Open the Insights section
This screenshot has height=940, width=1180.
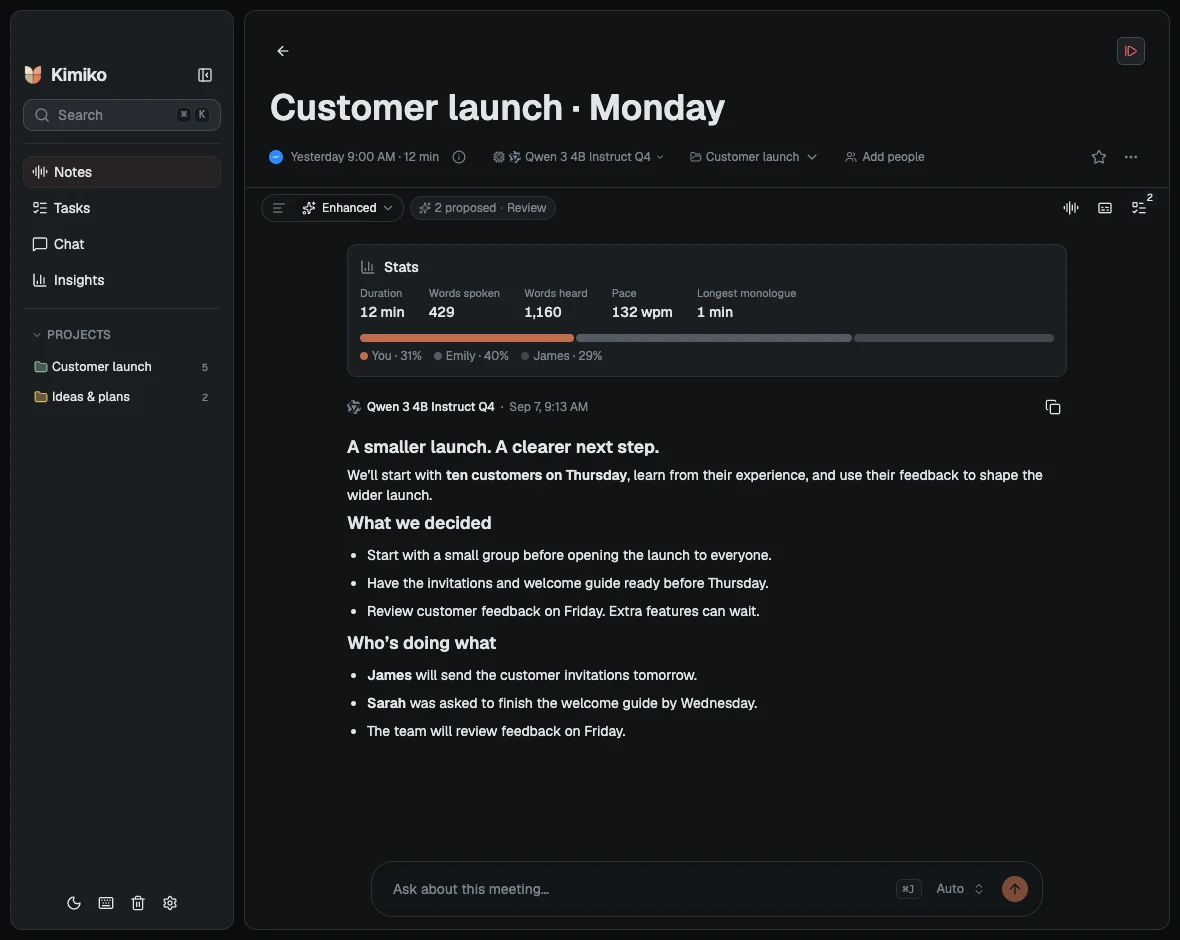point(122,280)
